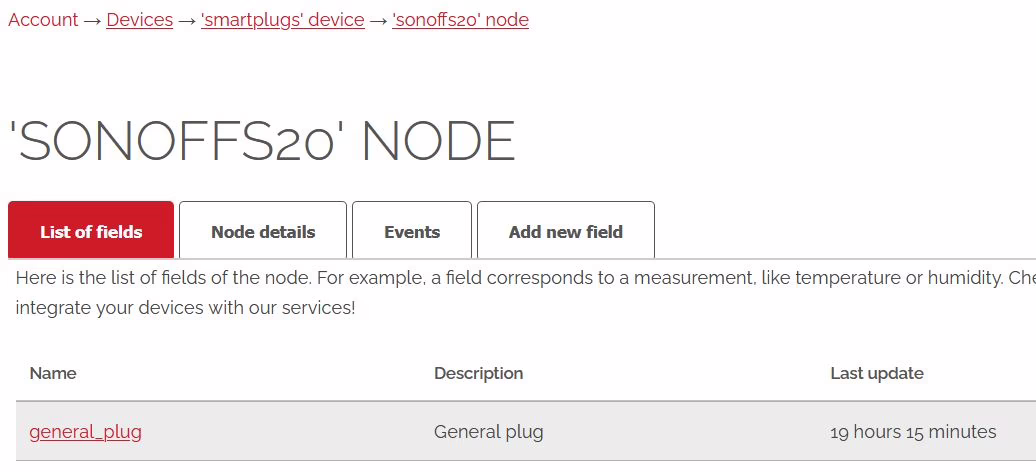Click the 'SONOFFS20' NODE page heading

point(262,141)
